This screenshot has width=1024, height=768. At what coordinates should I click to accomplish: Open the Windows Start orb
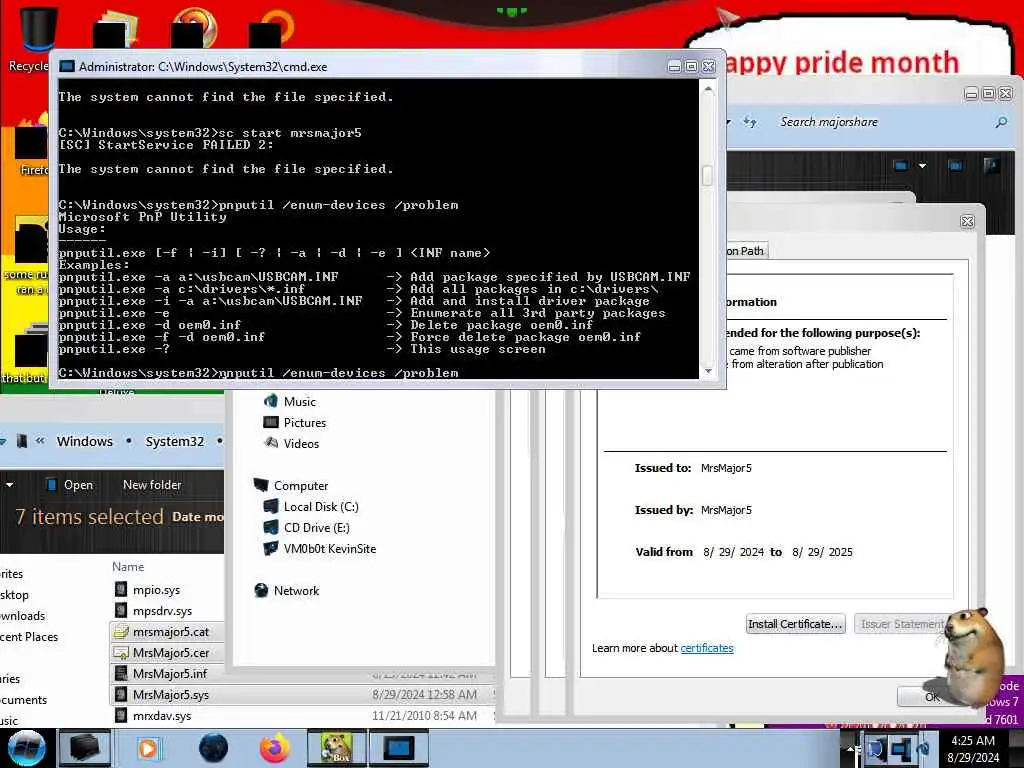pos(26,748)
